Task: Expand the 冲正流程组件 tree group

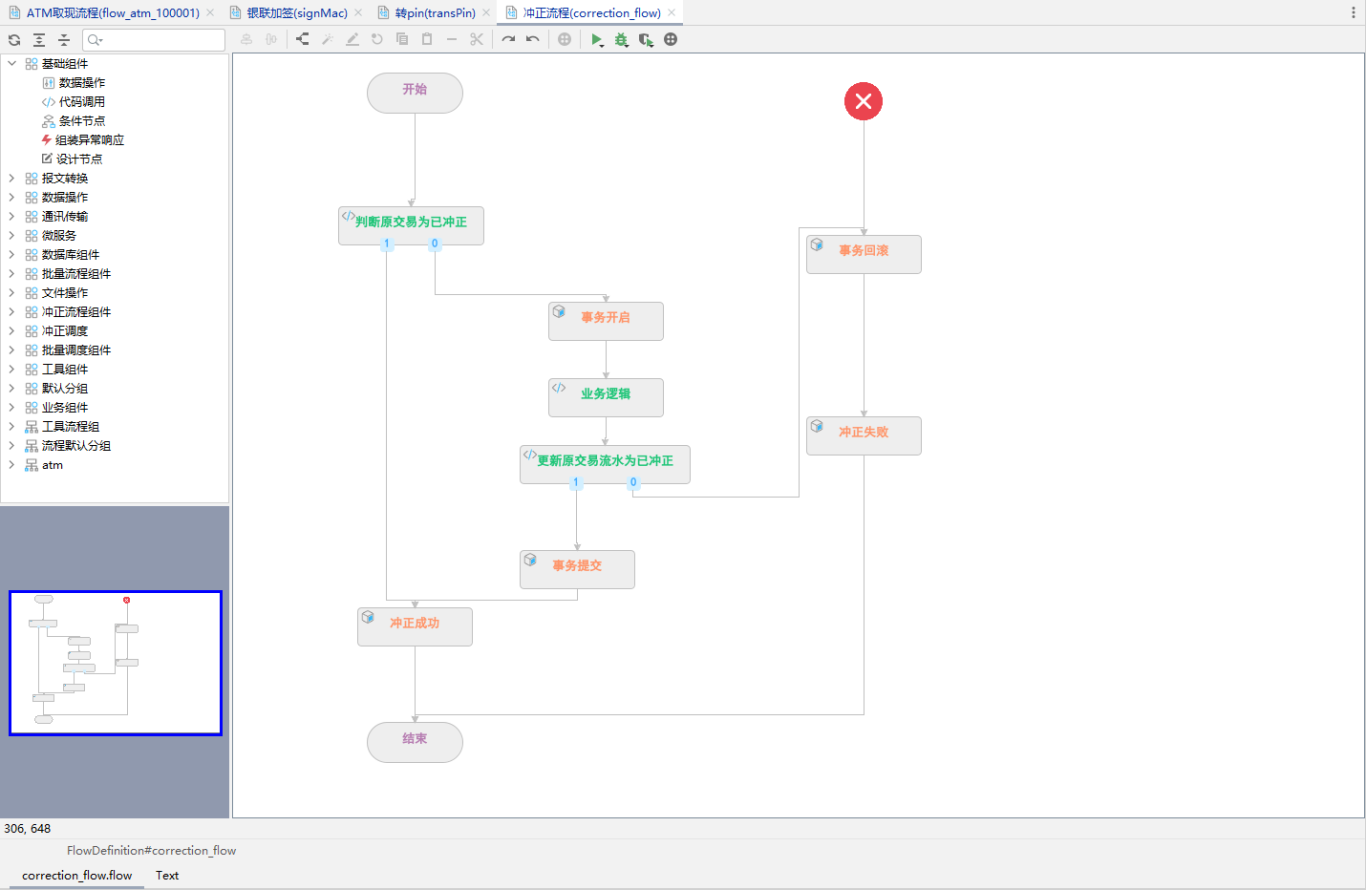Action: point(12,312)
